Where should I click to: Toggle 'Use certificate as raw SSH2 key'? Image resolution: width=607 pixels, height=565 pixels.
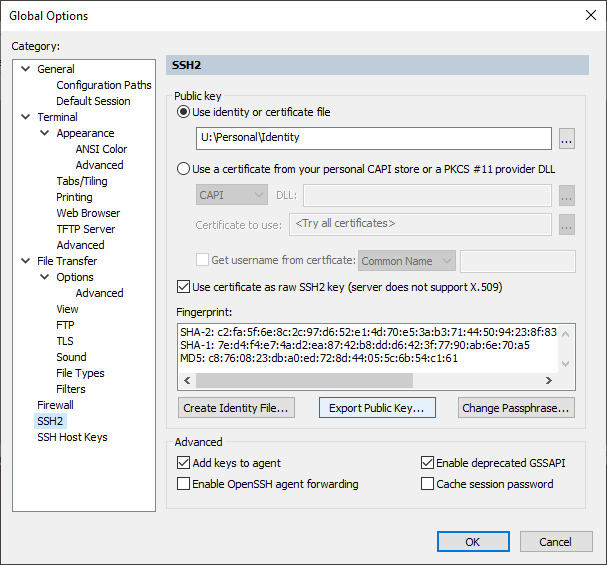point(183,287)
